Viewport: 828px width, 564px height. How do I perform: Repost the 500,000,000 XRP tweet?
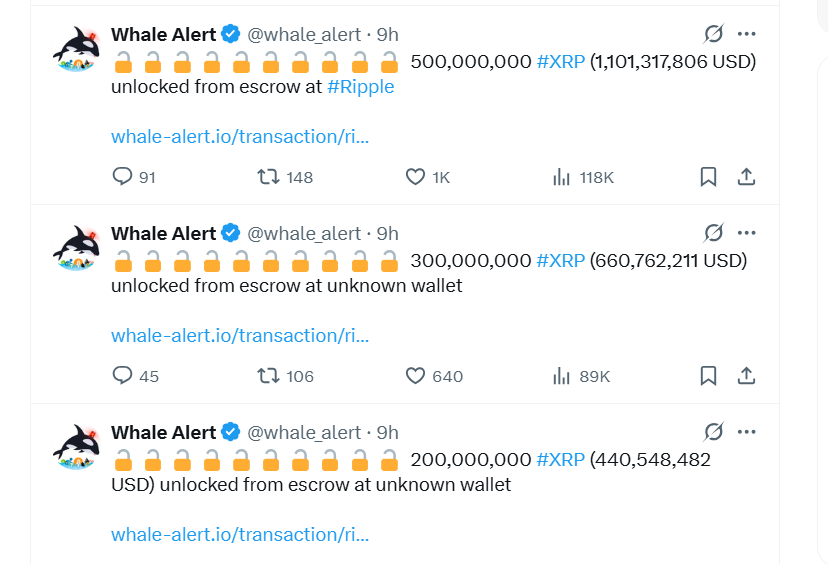[x=269, y=177]
